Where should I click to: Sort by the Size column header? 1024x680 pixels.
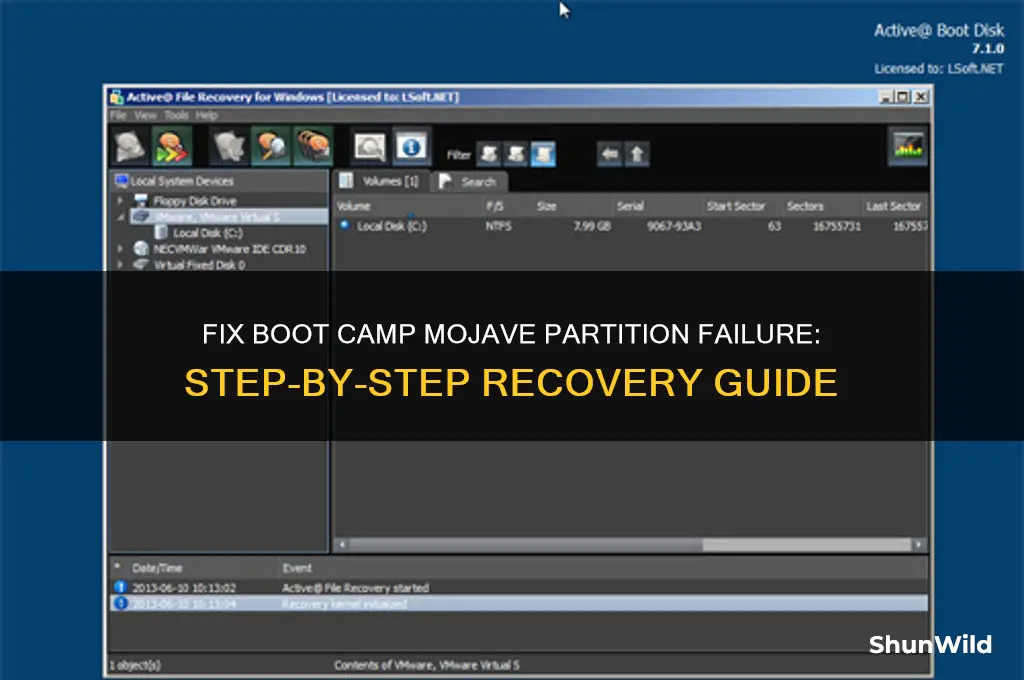point(547,206)
